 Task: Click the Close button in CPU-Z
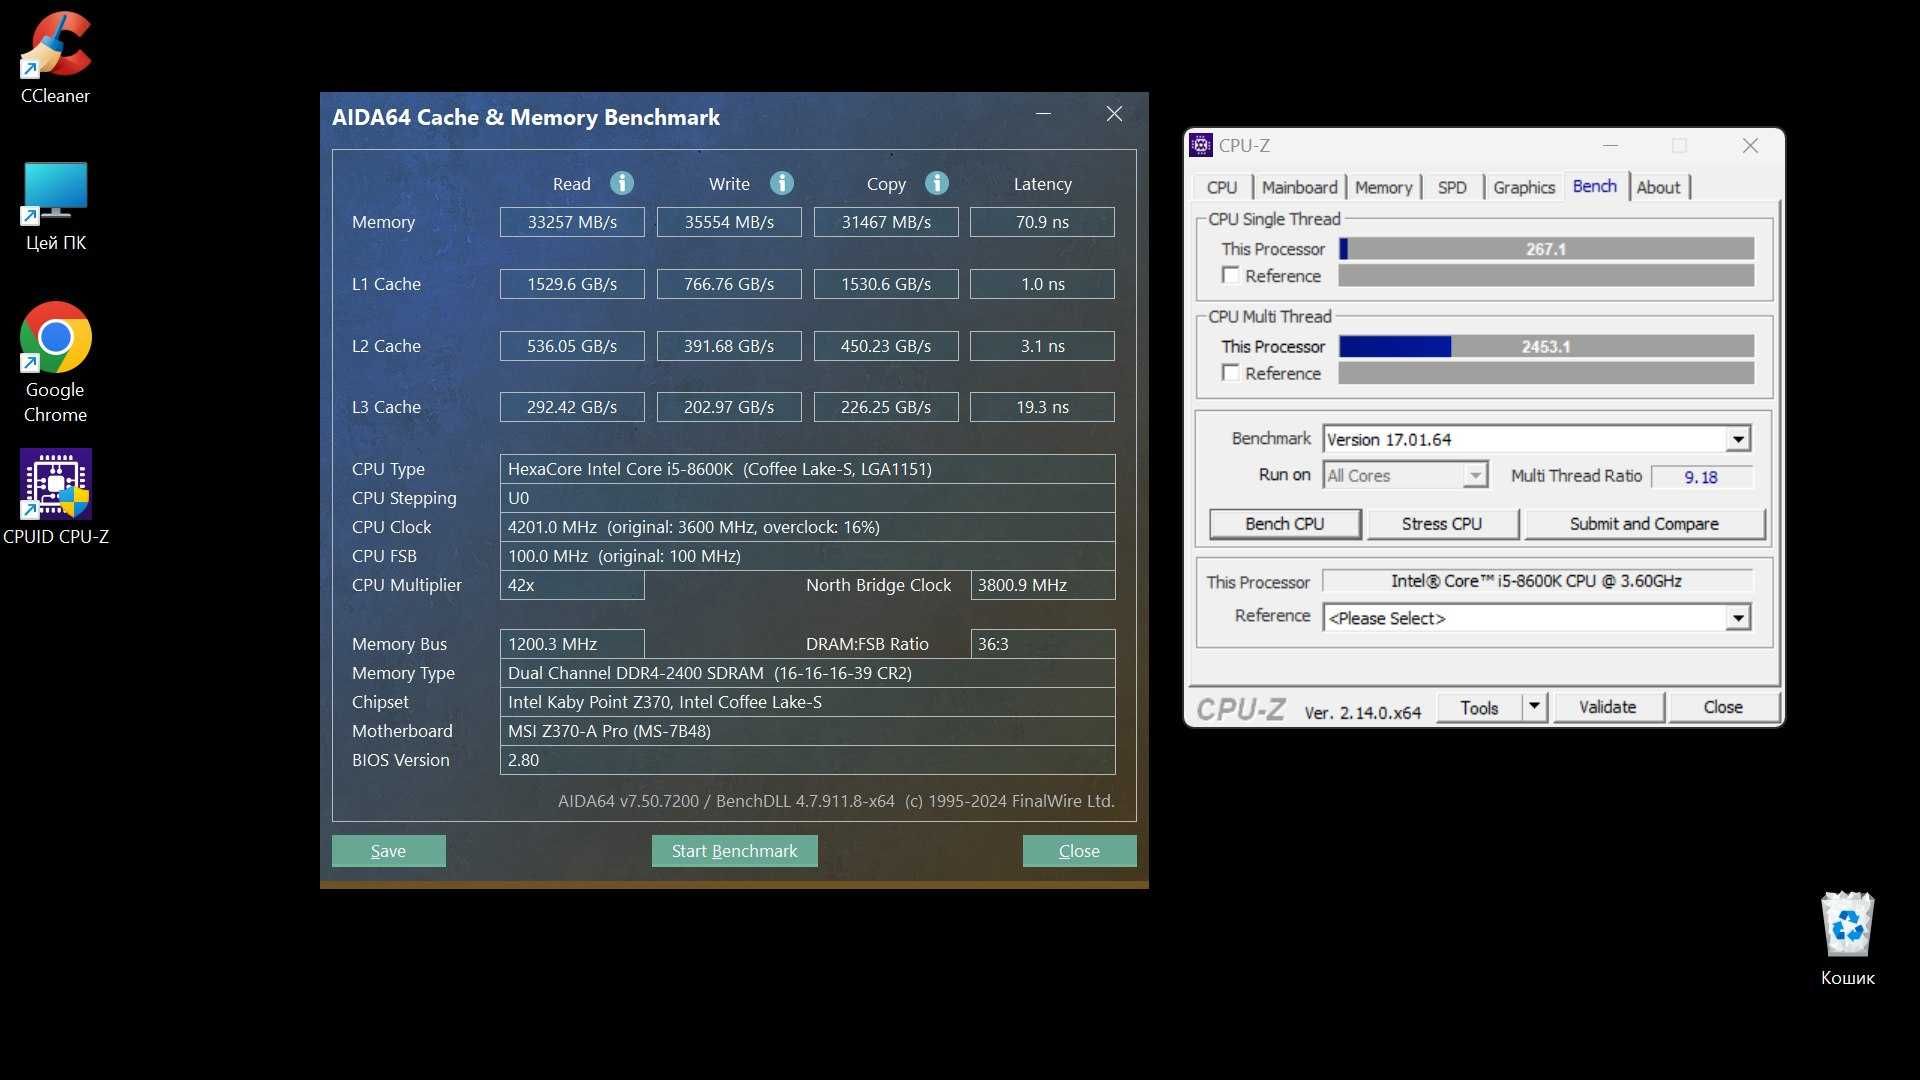[x=1723, y=707]
